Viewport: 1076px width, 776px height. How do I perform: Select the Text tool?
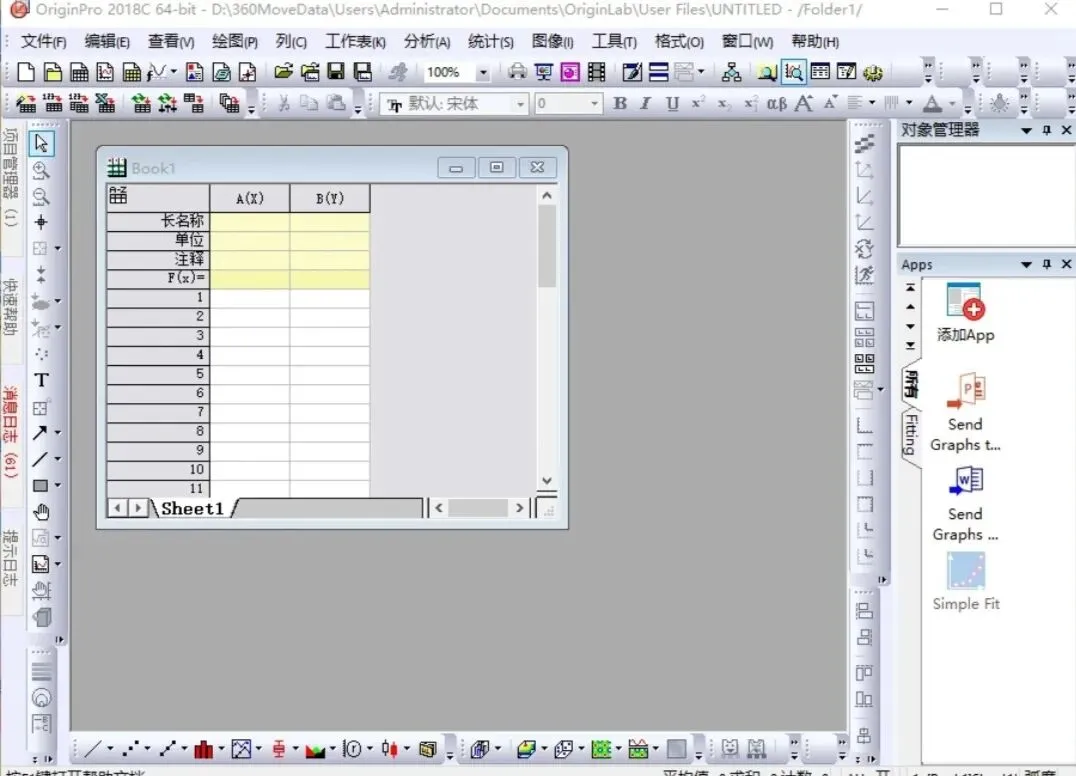pyautogui.click(x=41, y=380)
